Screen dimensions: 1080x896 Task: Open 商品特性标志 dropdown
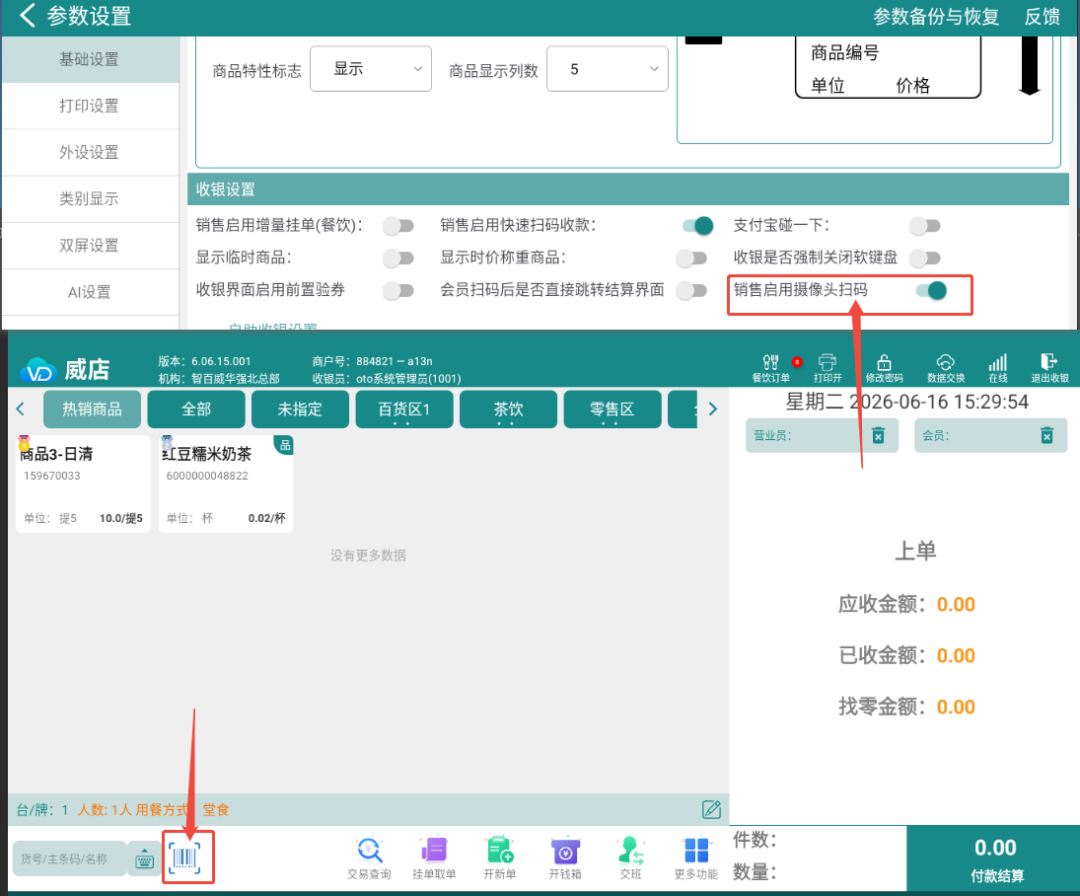pyautogui.click(x=371, y=69)
